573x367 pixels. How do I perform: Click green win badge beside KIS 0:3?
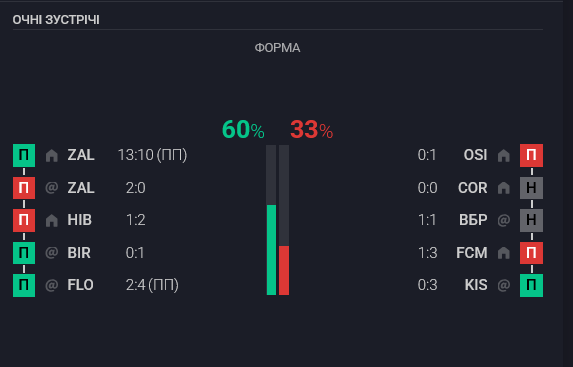point(531,285)
